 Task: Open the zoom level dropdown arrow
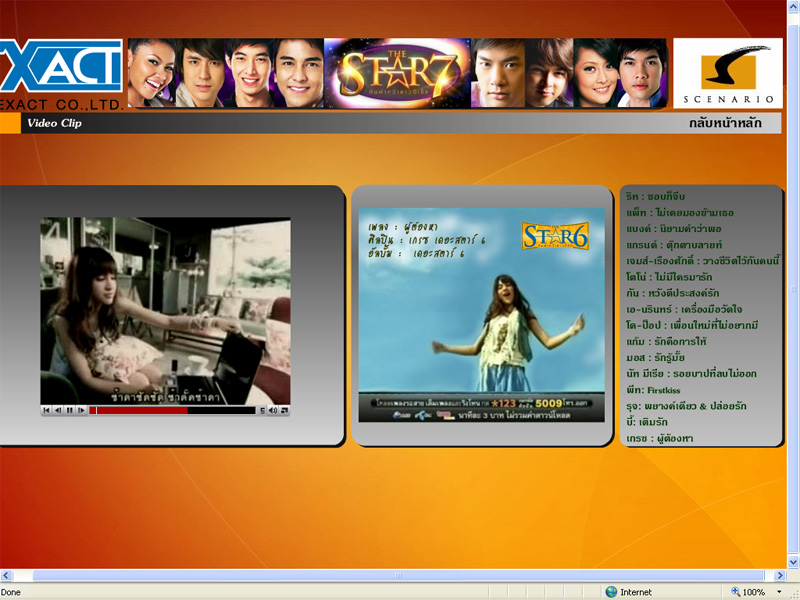779,592
